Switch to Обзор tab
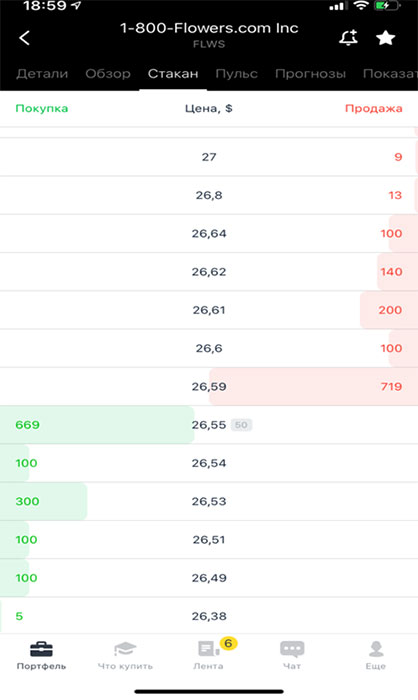This screenshot has width=418, height=700. pyautogui.click(x=108, y=74)
